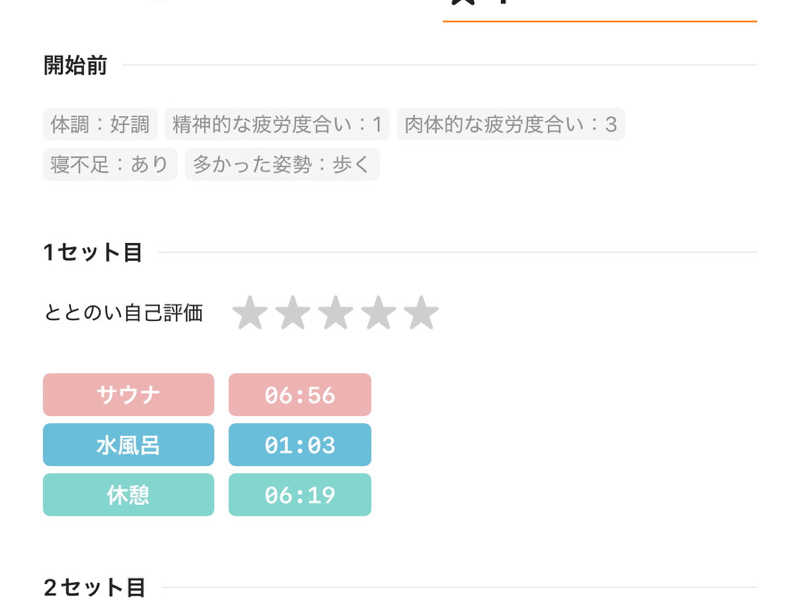This screenshot has height=600, width=800.
Task: Click the first rating star
Action: click(249, 313)
